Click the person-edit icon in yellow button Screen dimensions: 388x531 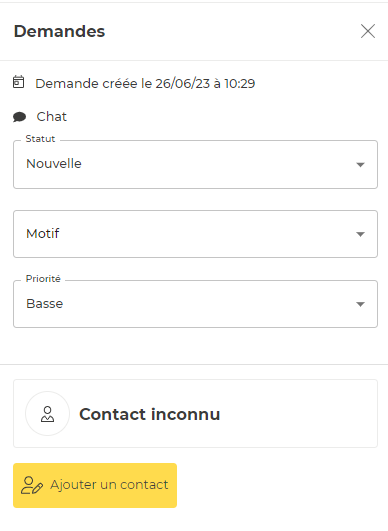32,485
